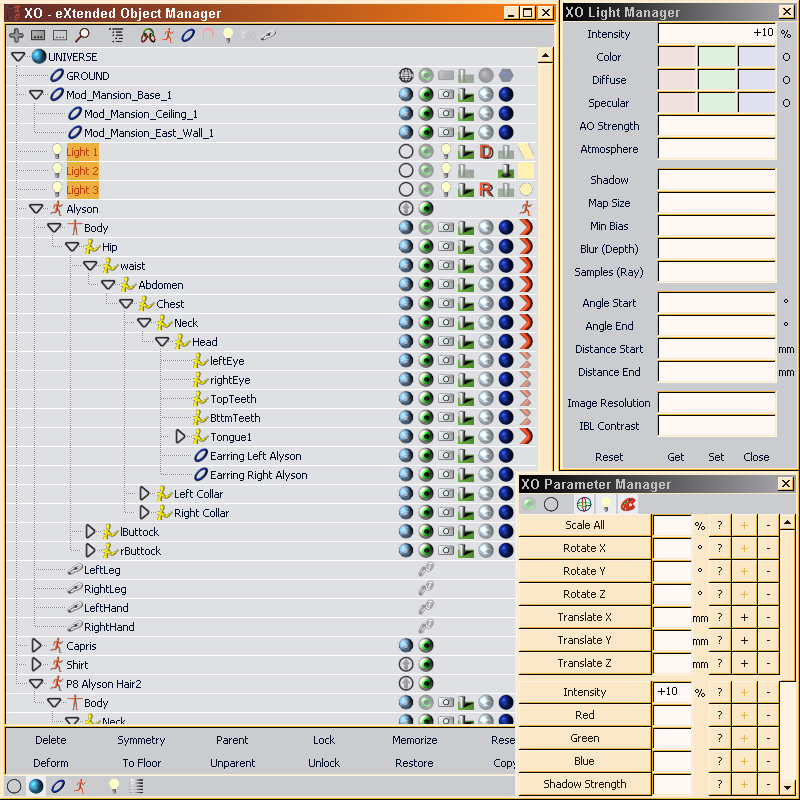Click the Memorize command
800x800 pixels.
415,740
